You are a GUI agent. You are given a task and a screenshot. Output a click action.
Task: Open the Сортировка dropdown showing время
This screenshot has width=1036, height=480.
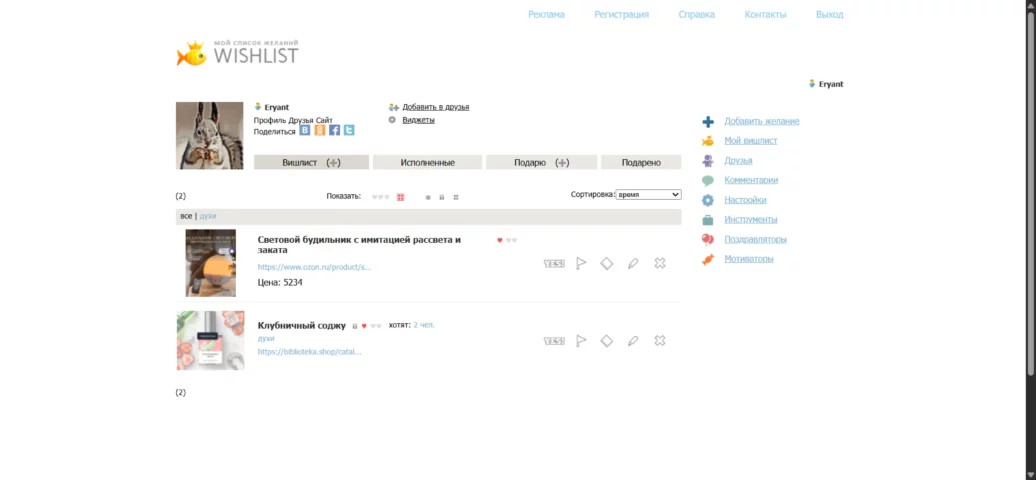tap(648, 195)
